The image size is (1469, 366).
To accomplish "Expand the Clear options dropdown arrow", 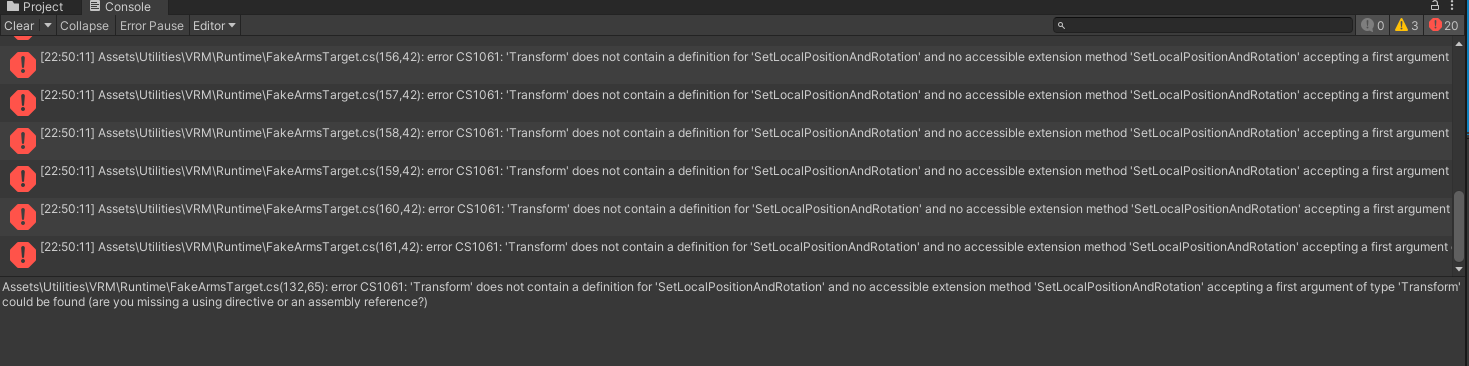I will click(x=47, y=25).
